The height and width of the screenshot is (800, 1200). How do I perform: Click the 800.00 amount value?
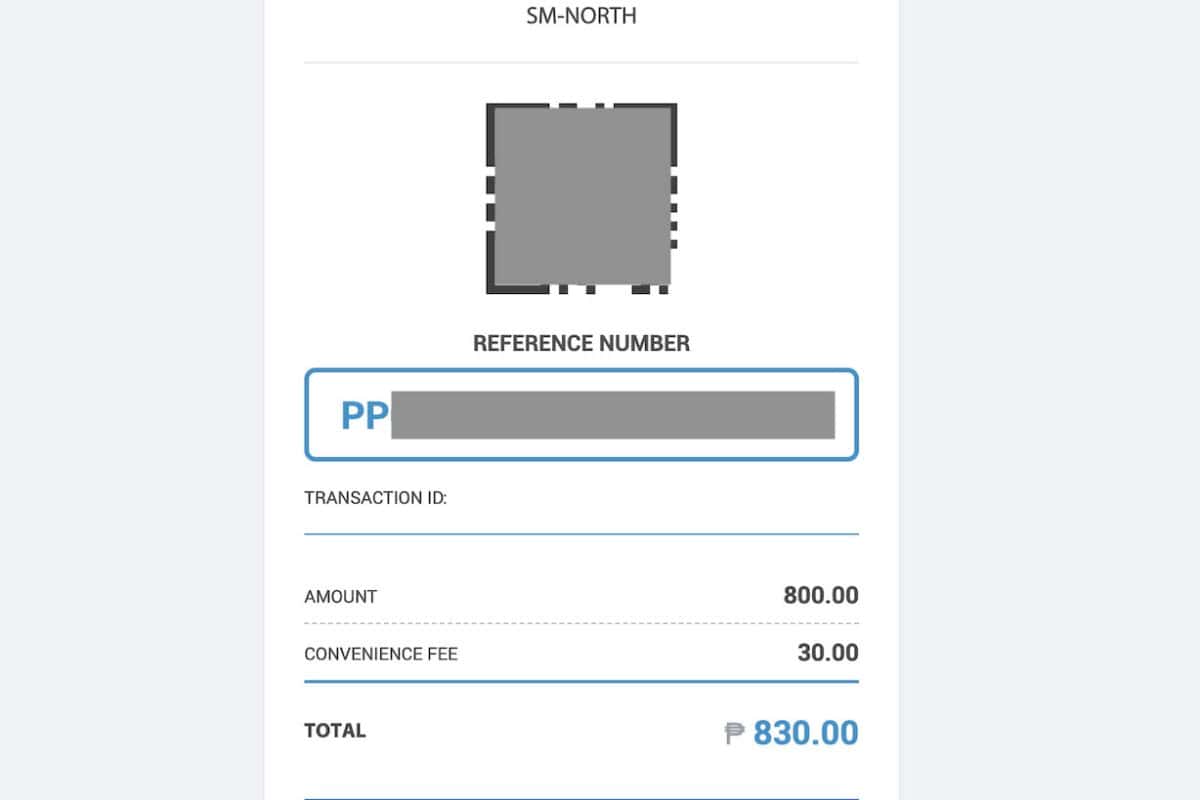coord(820,596)
